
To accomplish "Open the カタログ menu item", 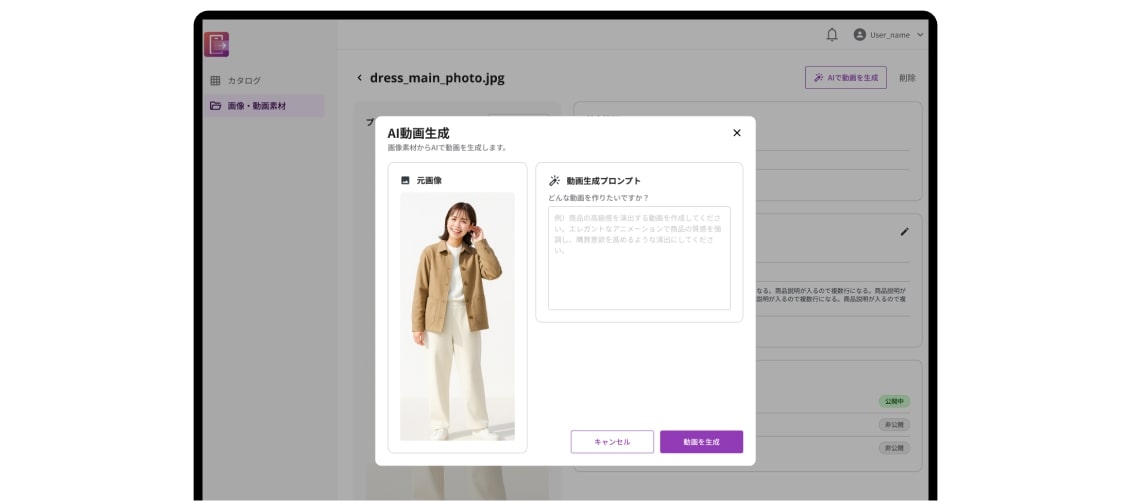I will click(244, 81).
